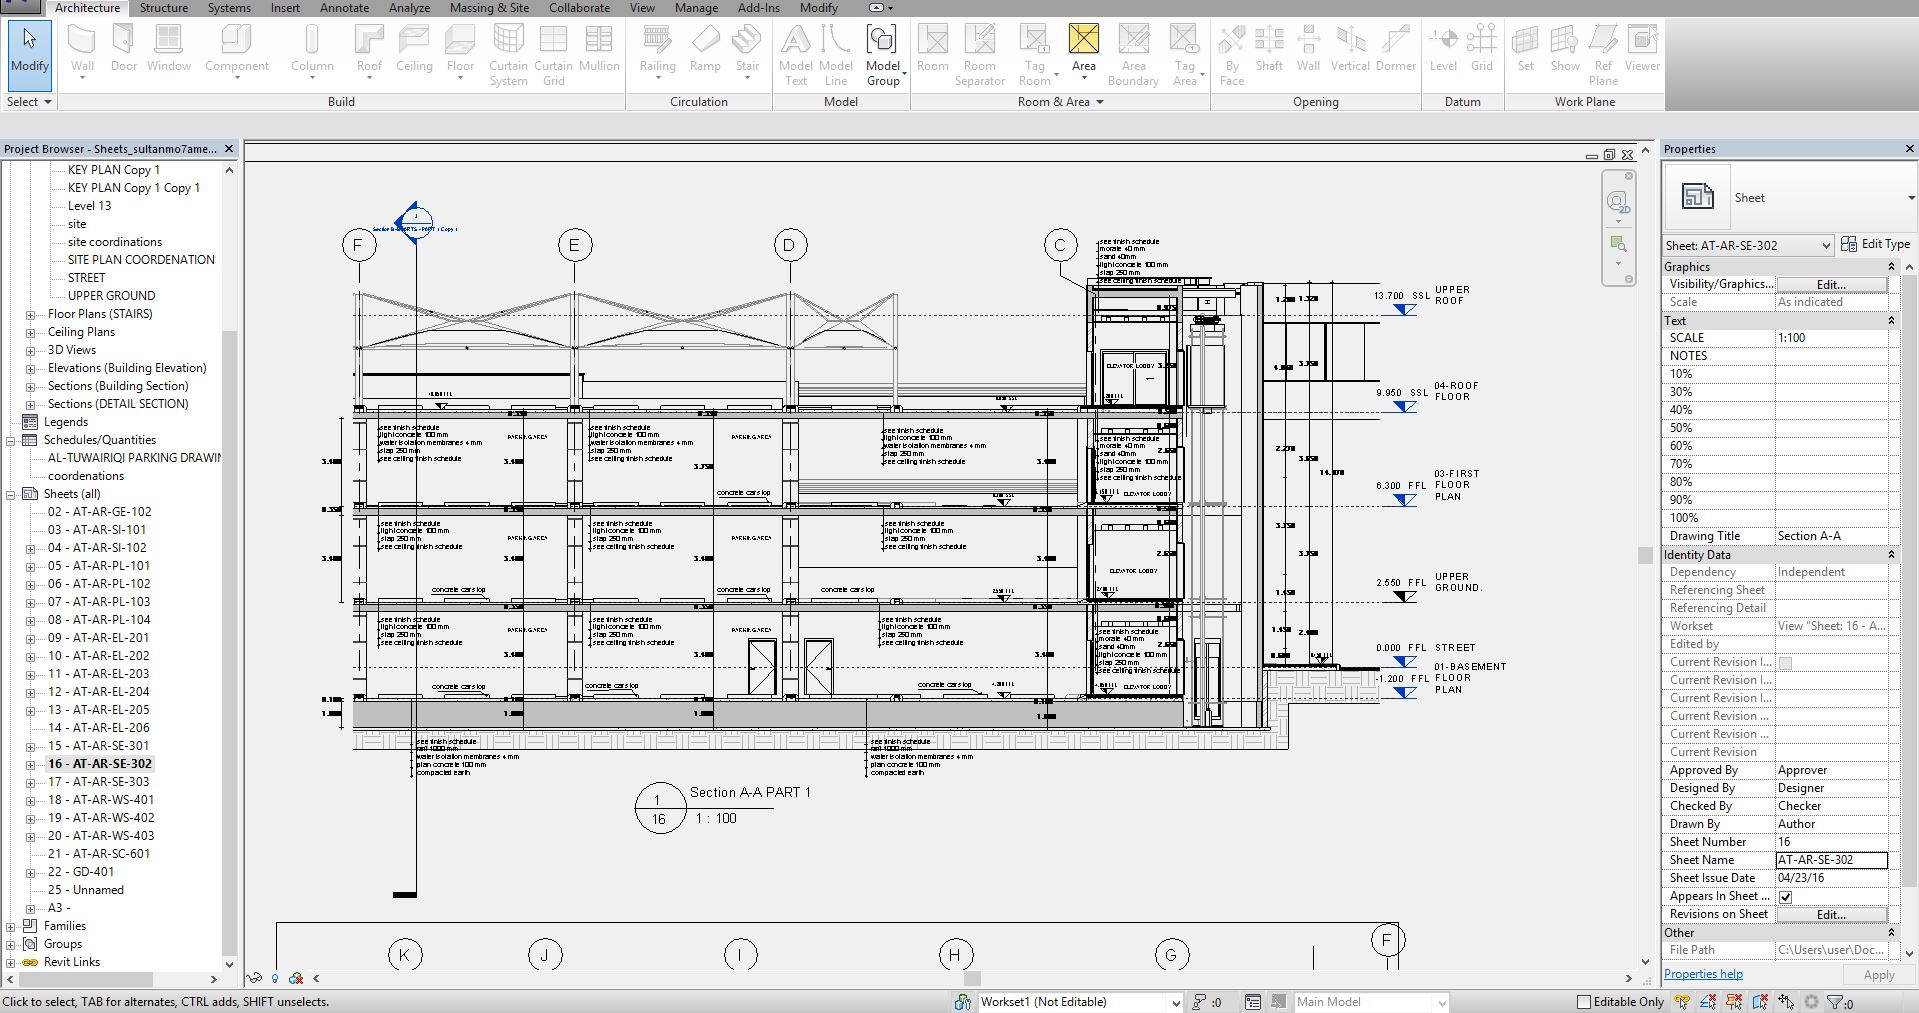The image size is (1919, 1013).
Task: Toggle the Appears In Sheet List checkbox
Action: click(1785, 897)
